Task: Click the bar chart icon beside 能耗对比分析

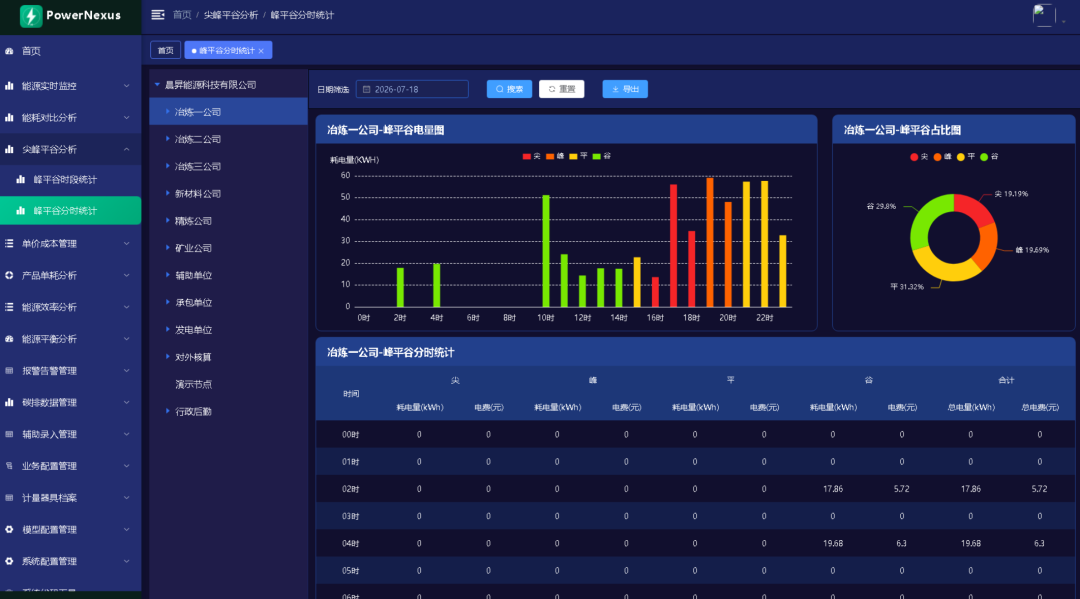Action: click(x=10, y=118)
